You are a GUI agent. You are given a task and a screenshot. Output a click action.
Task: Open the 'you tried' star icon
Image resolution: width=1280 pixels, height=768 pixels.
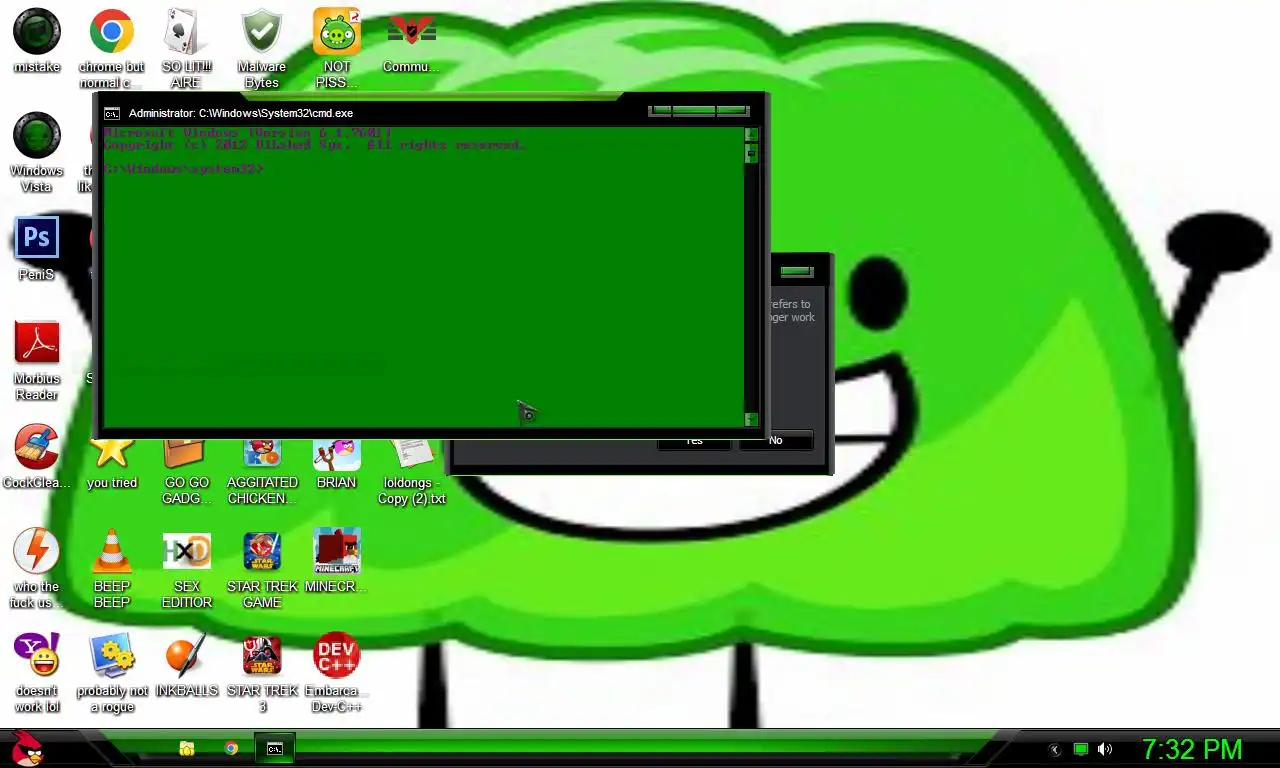click(112, 465)
